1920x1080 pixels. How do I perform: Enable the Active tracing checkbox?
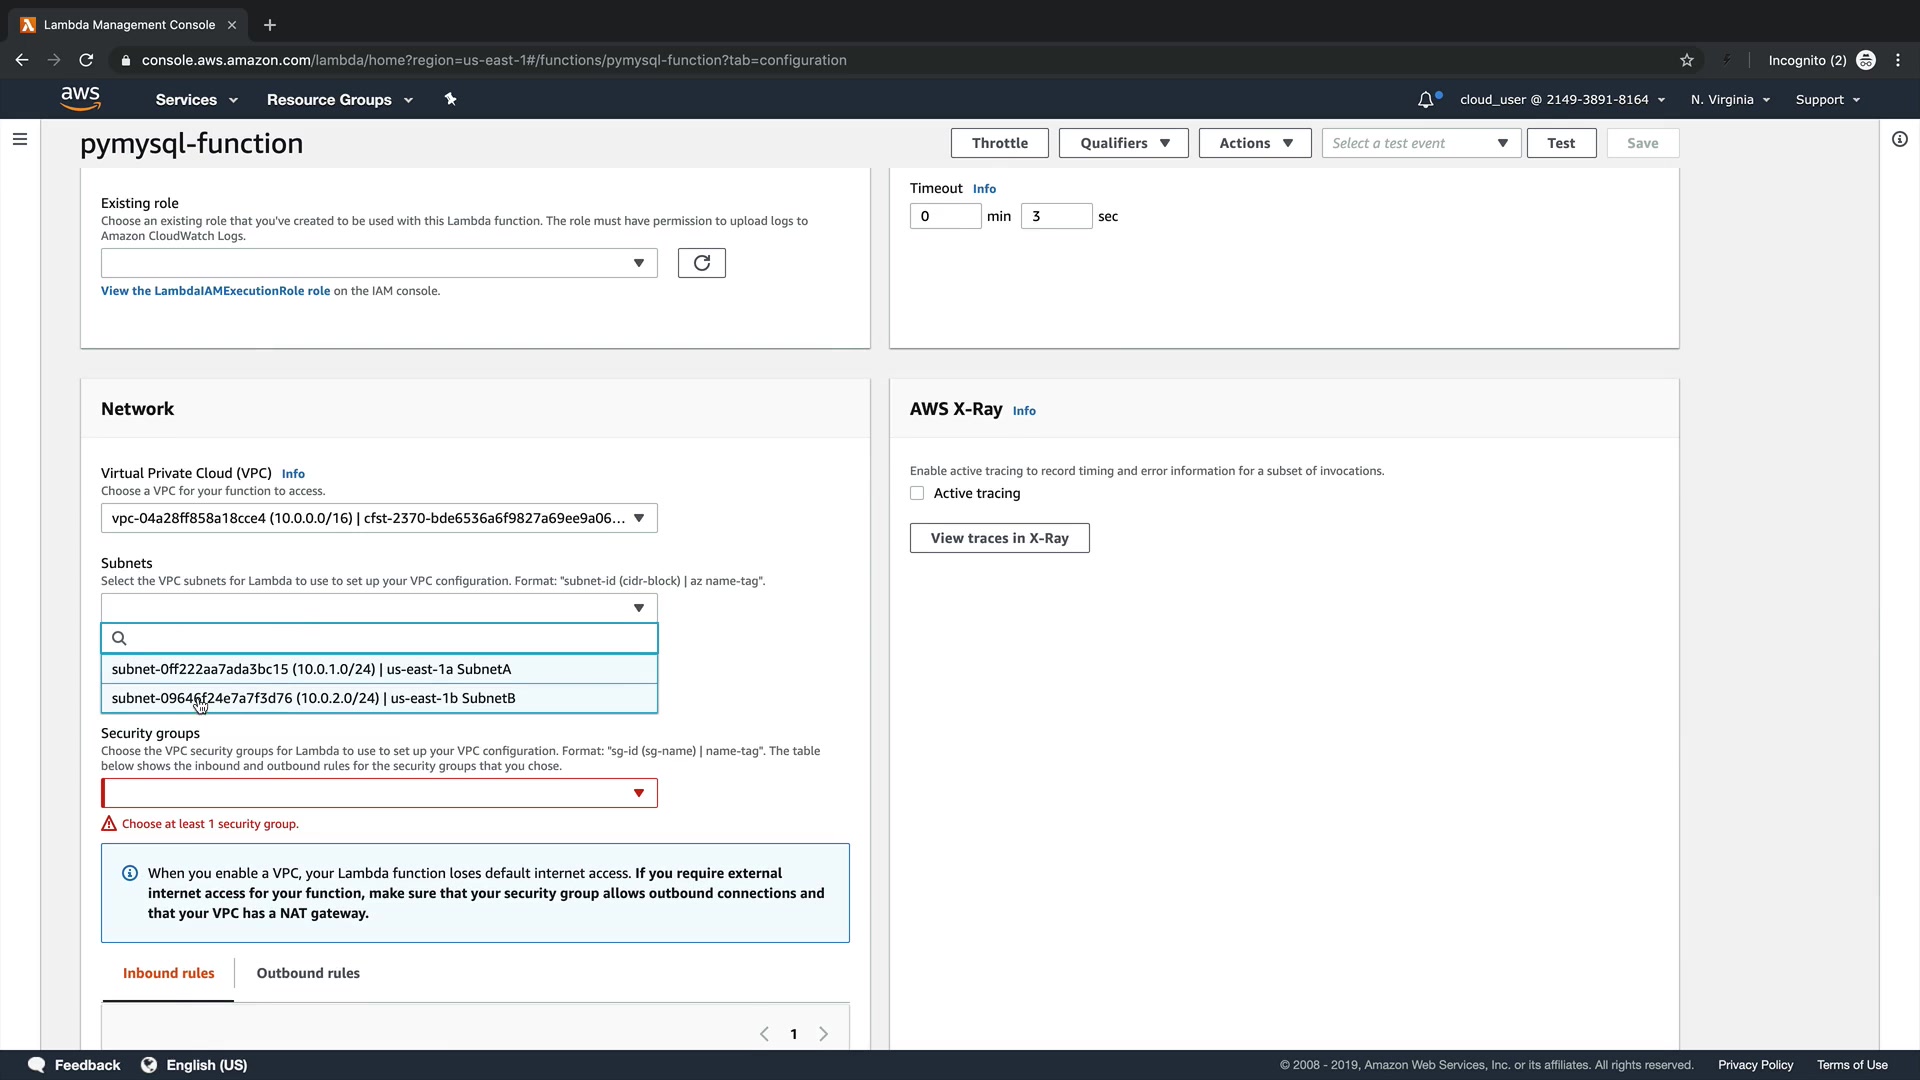(917, 493)
